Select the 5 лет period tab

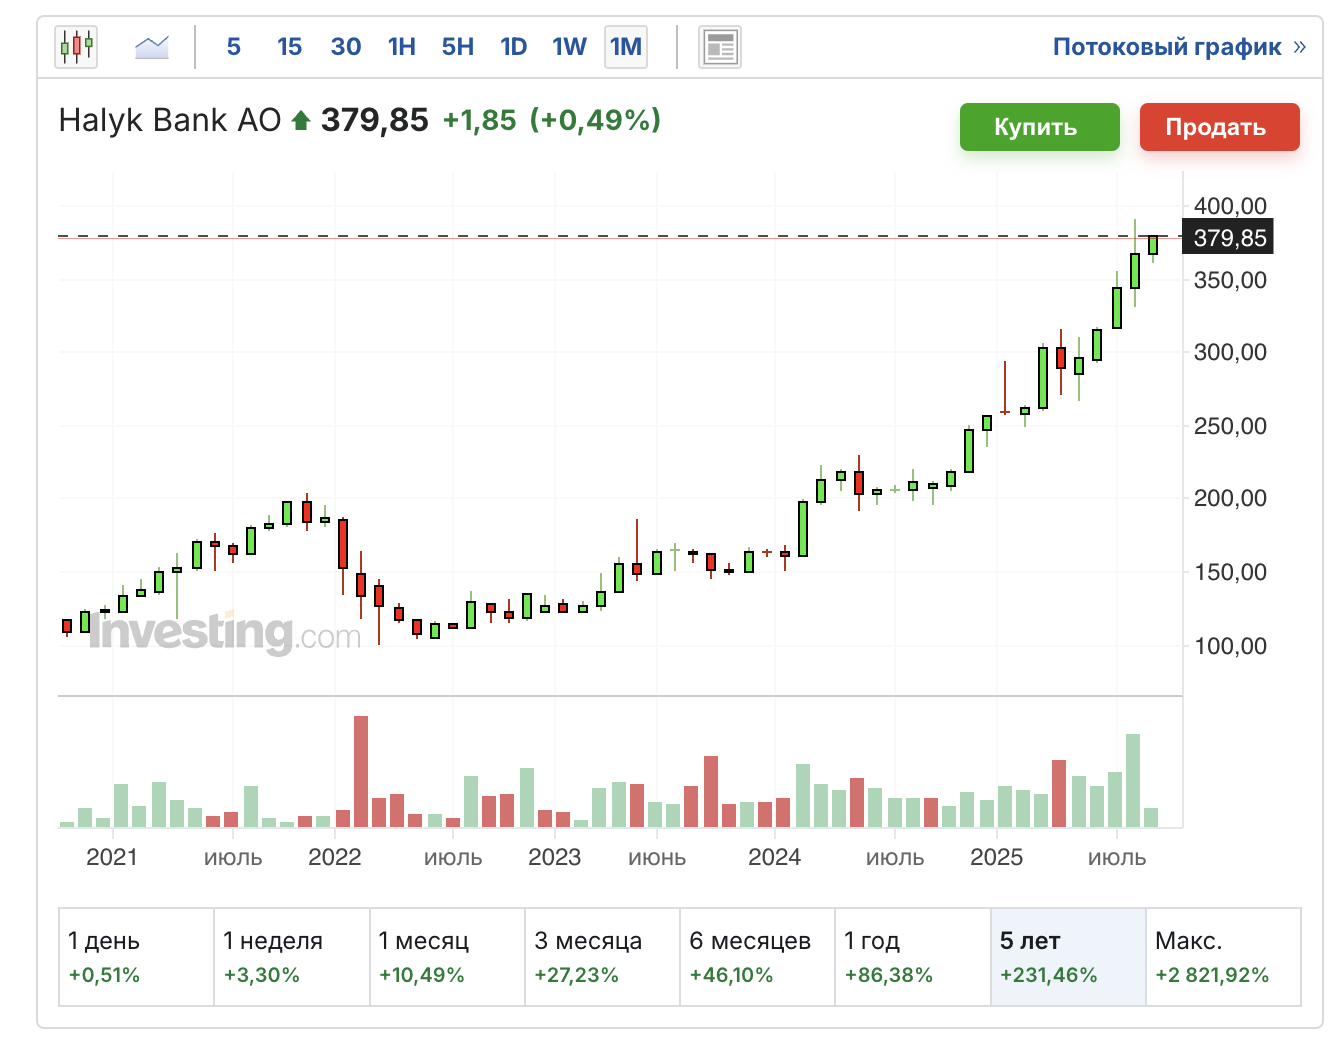tap(1068, 957)
